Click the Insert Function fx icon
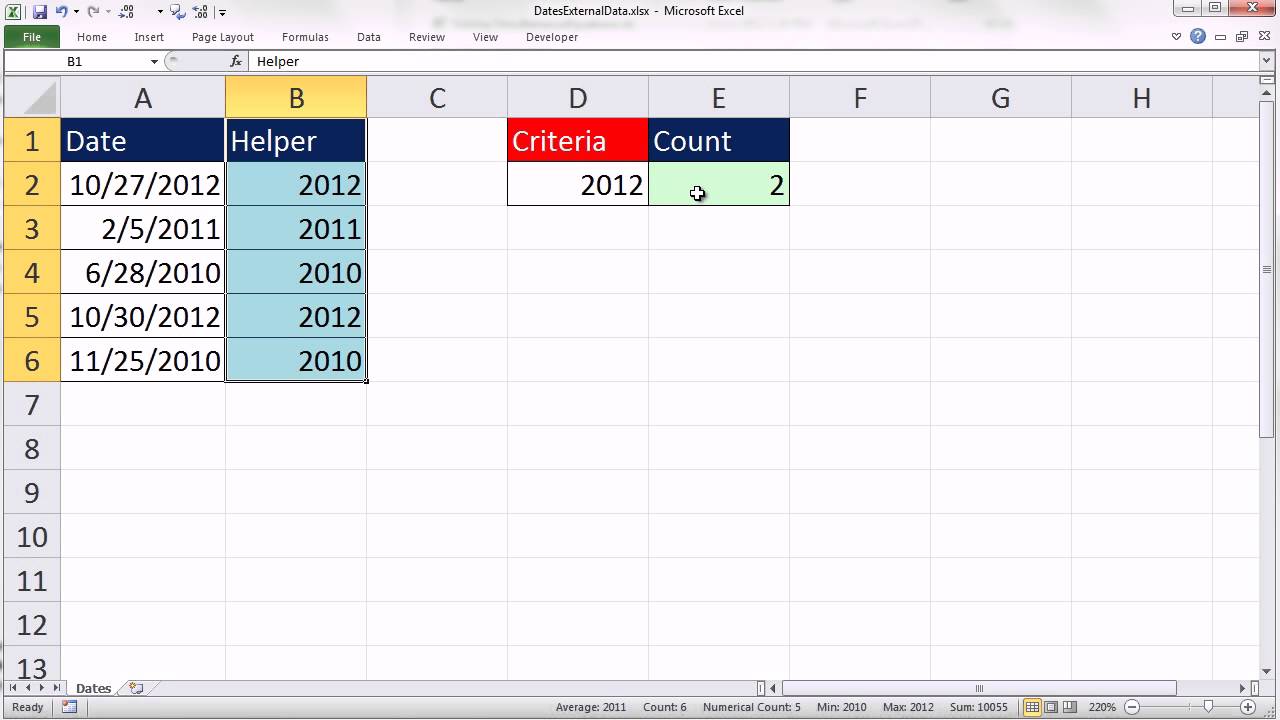Screen dimensions: 1280x720 236,61
